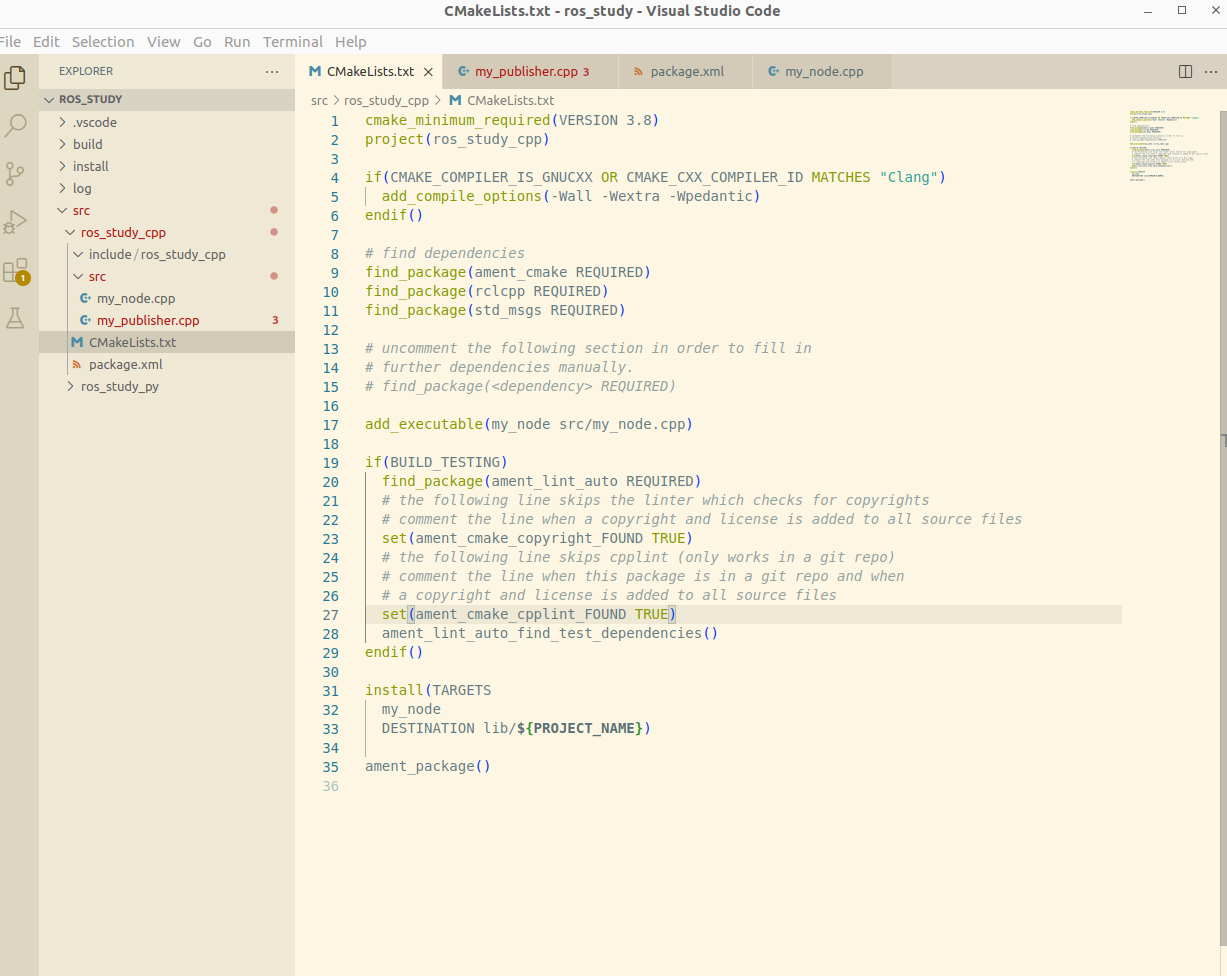Expand the install folder

click(x=167, y=166)
